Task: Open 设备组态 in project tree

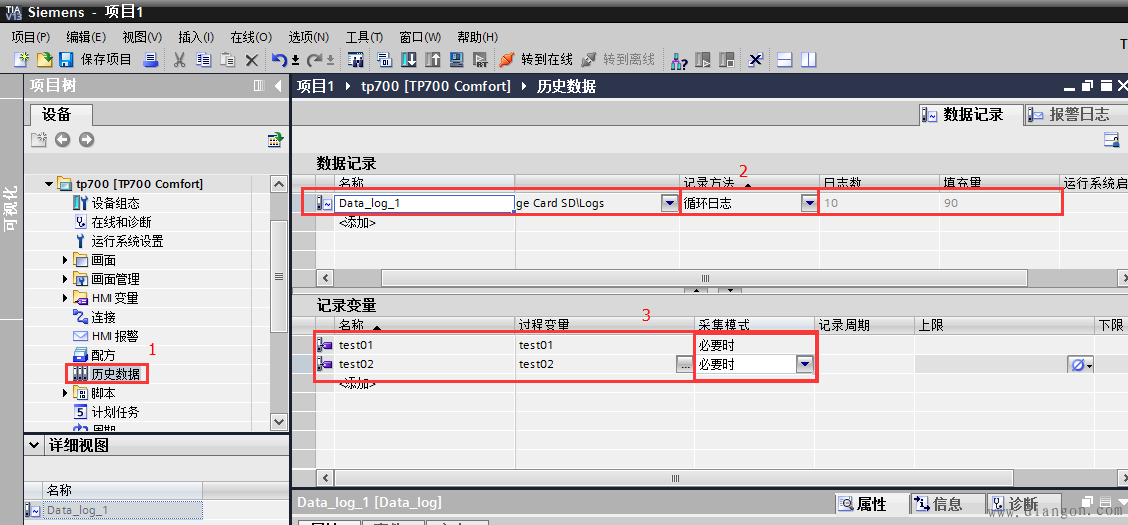Action: 115,204
